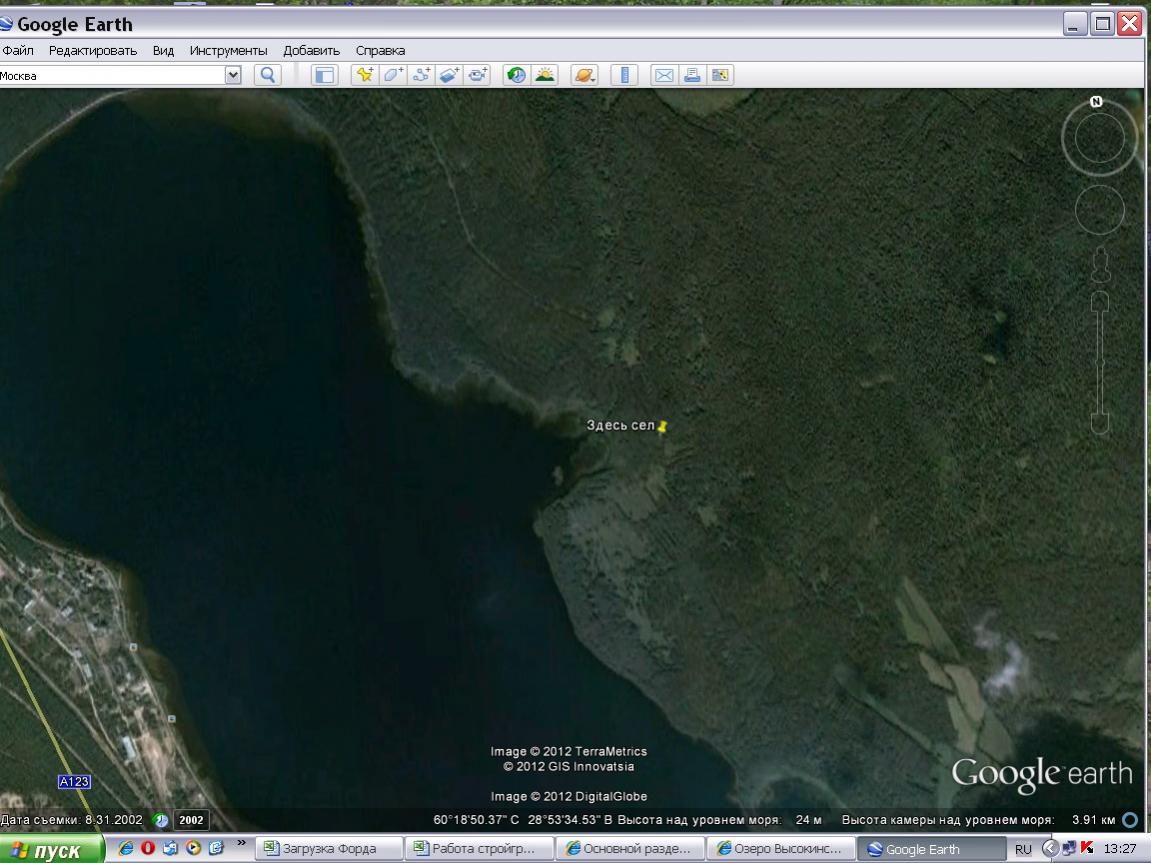The height and width of the screenshot is (863, 1151).
Task: Toggle the sidebar panel icon
Action: click(324, 75)
